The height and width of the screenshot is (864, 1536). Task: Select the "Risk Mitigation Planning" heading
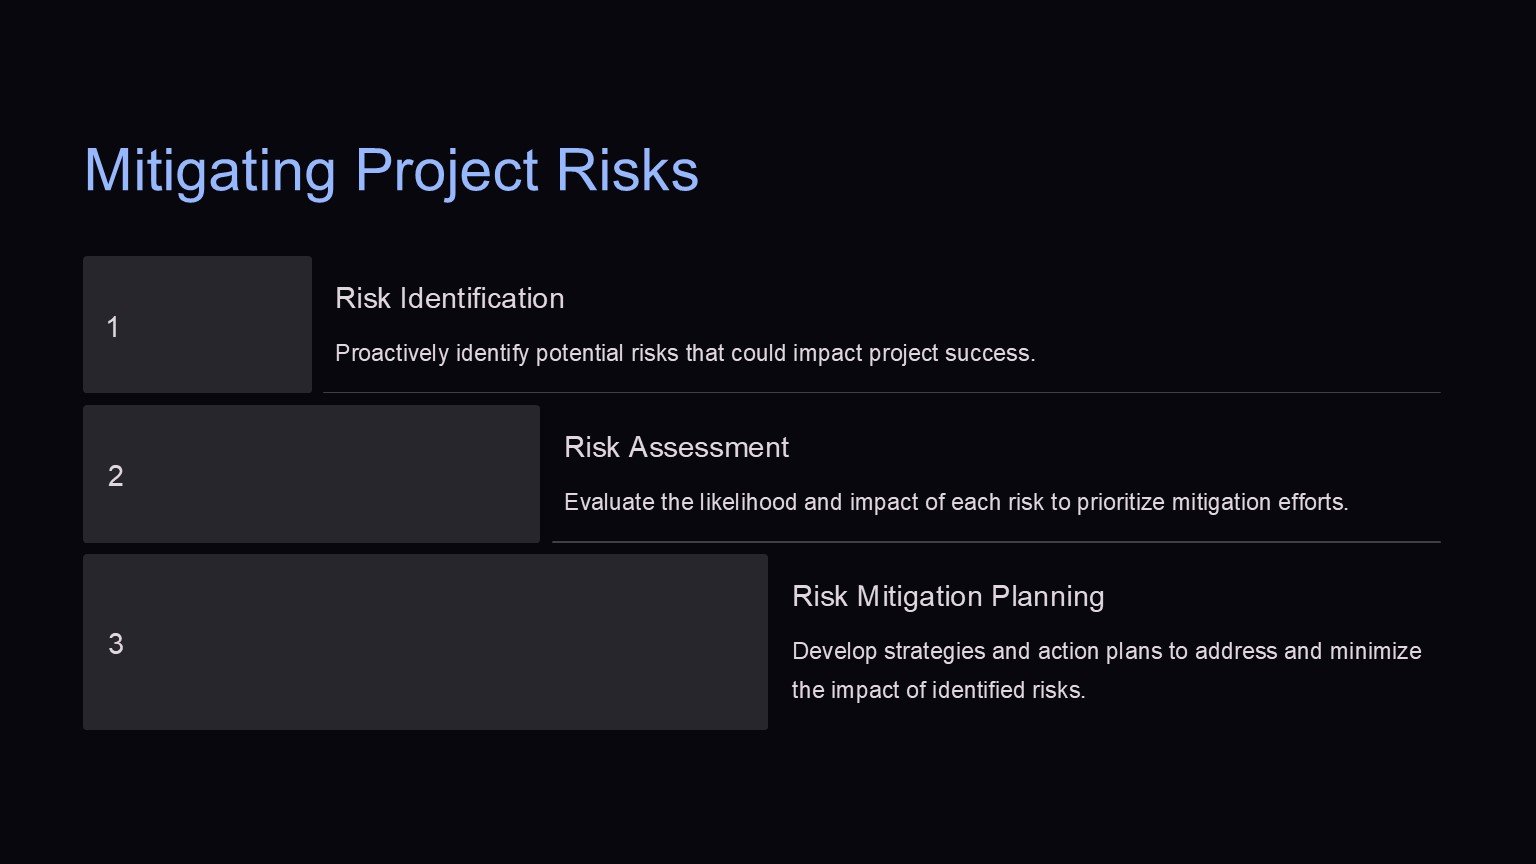point(947,596)
